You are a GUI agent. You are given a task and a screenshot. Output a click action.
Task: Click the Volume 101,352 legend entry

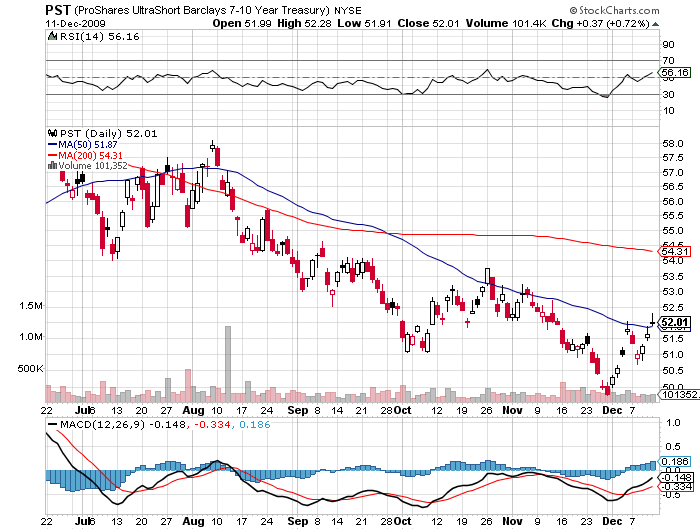93,166
